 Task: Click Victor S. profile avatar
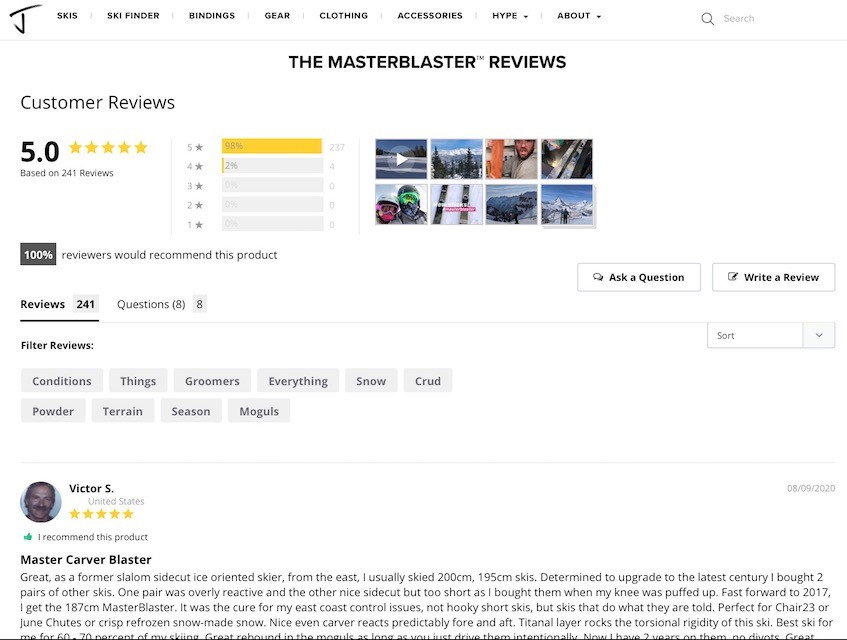41,502
